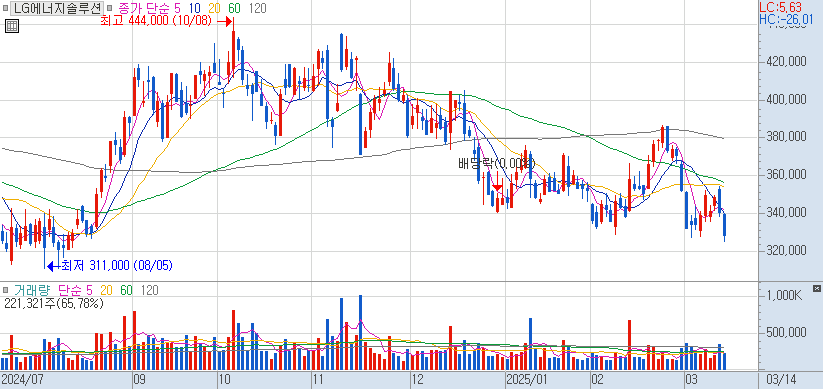Click the square marker before 종가 단순

pyautogui.click(x=109, y=8)
